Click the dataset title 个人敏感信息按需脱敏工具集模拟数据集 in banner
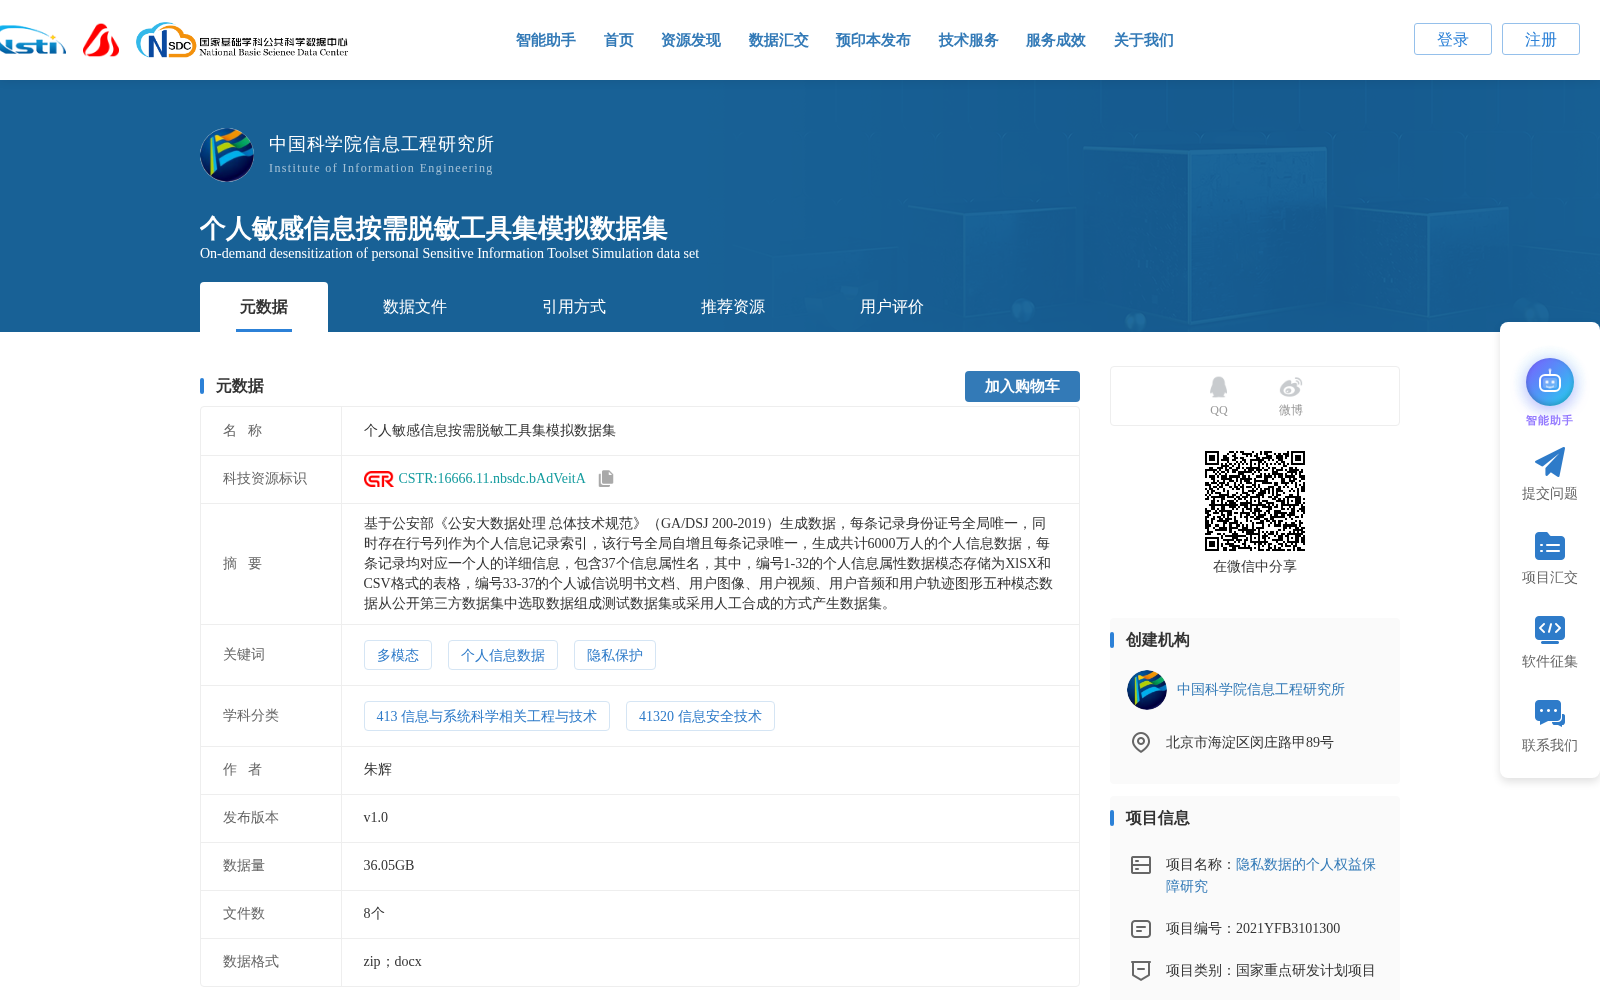This screenshot has width=1600, height=1000. 434,228
